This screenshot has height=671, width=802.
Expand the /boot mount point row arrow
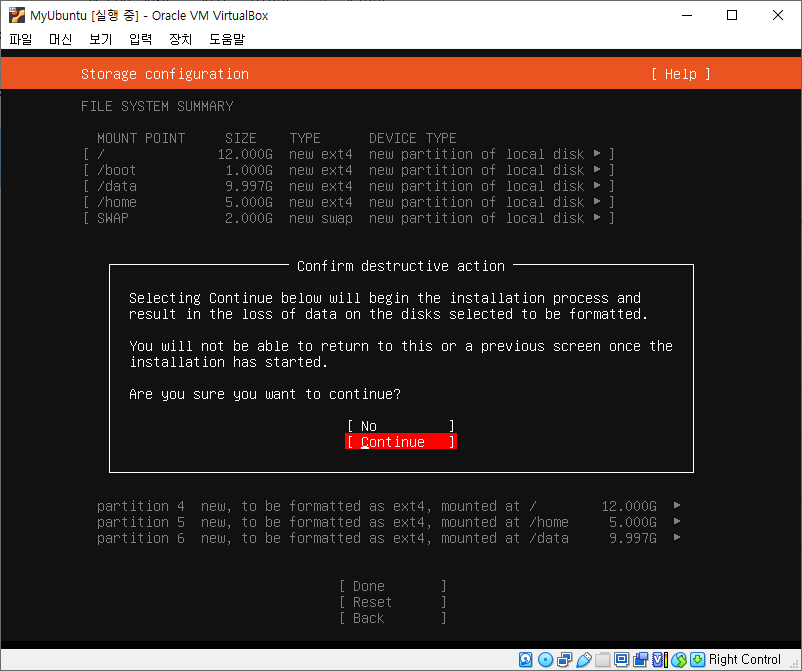597,169
